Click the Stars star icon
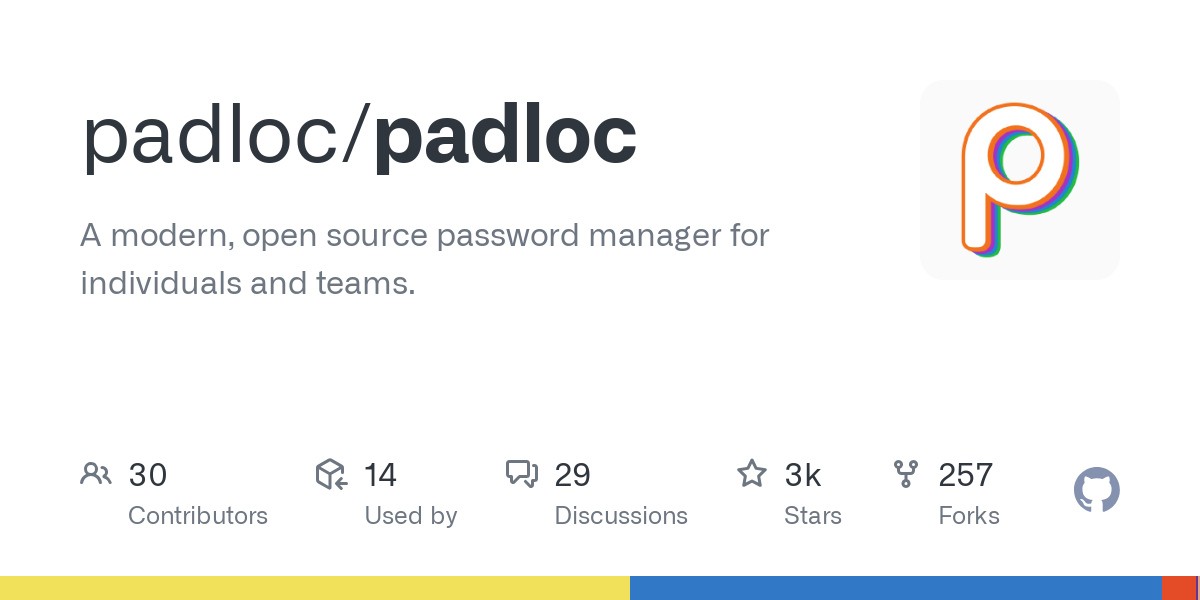1200x600 pixels. point(752,473)
